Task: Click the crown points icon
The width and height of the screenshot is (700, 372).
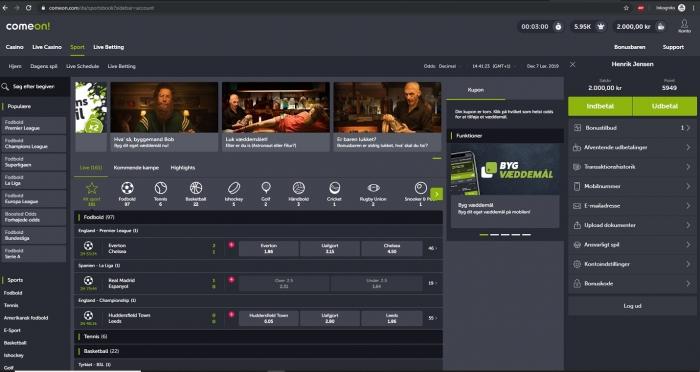Action: pyautogui.click(x=601, y=27)
